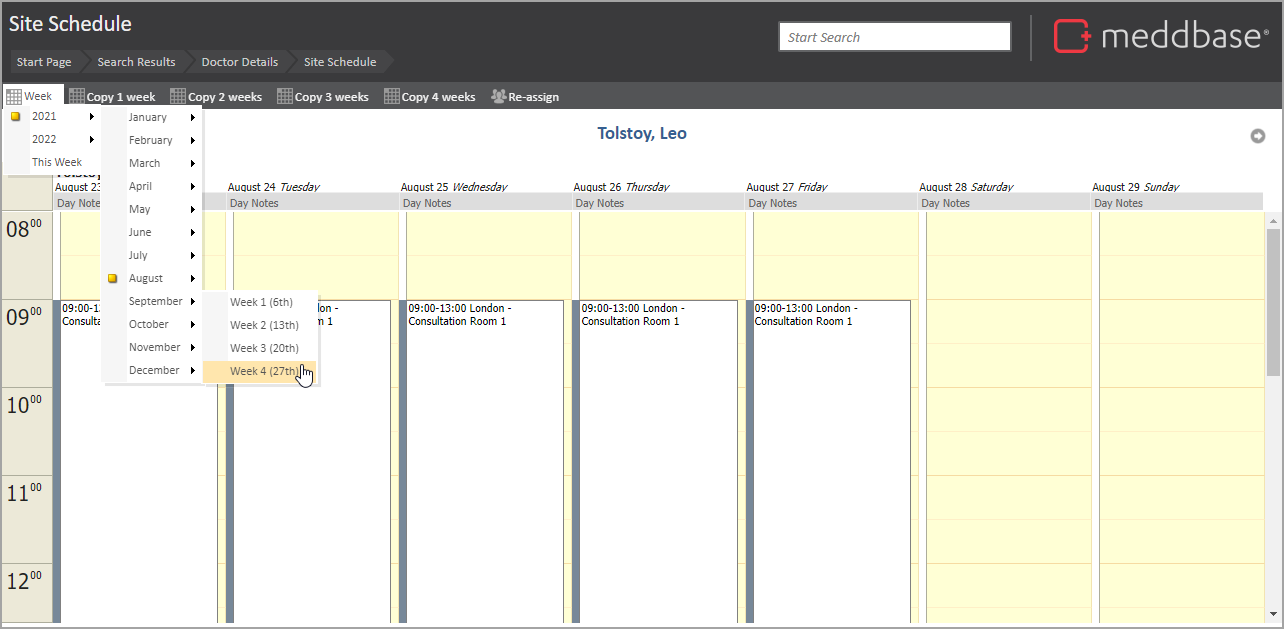
Task: Open Day Notes for August 25 Wednesday
Action: pos(484,203)
